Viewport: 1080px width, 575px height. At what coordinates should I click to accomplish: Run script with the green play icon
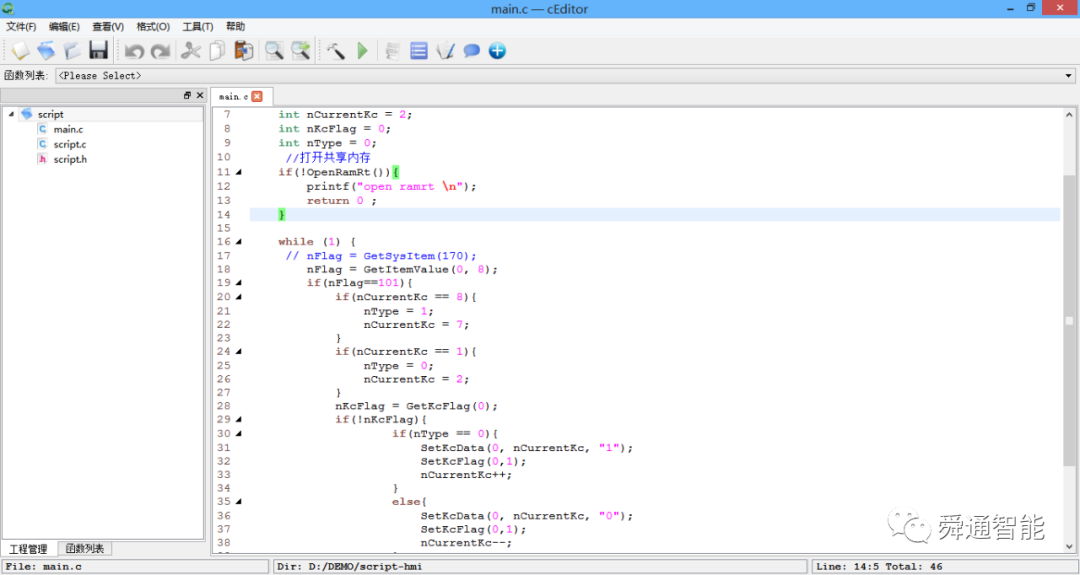point(362,50)
